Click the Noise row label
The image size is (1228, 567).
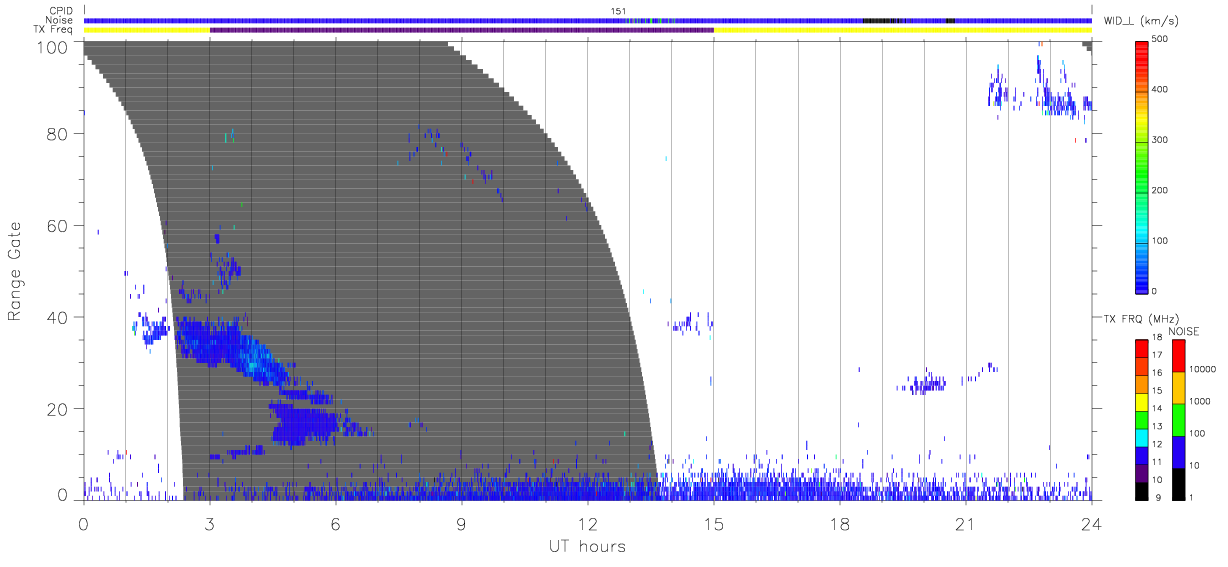[x=60, y=20]
